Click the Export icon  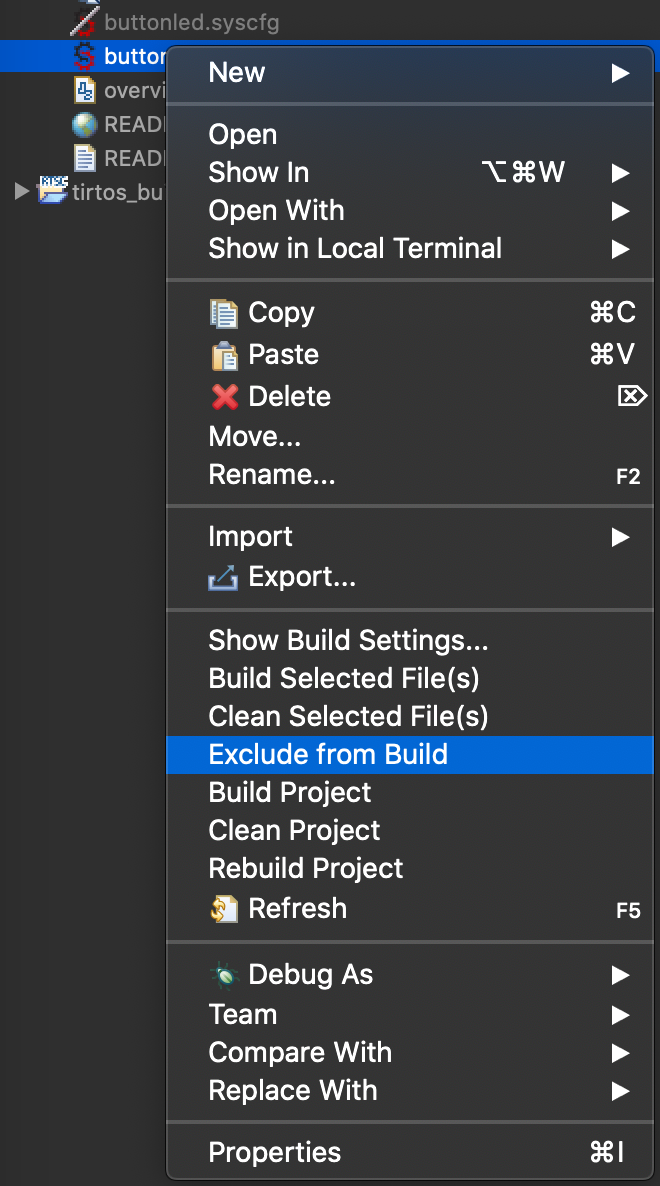(223, 577)
